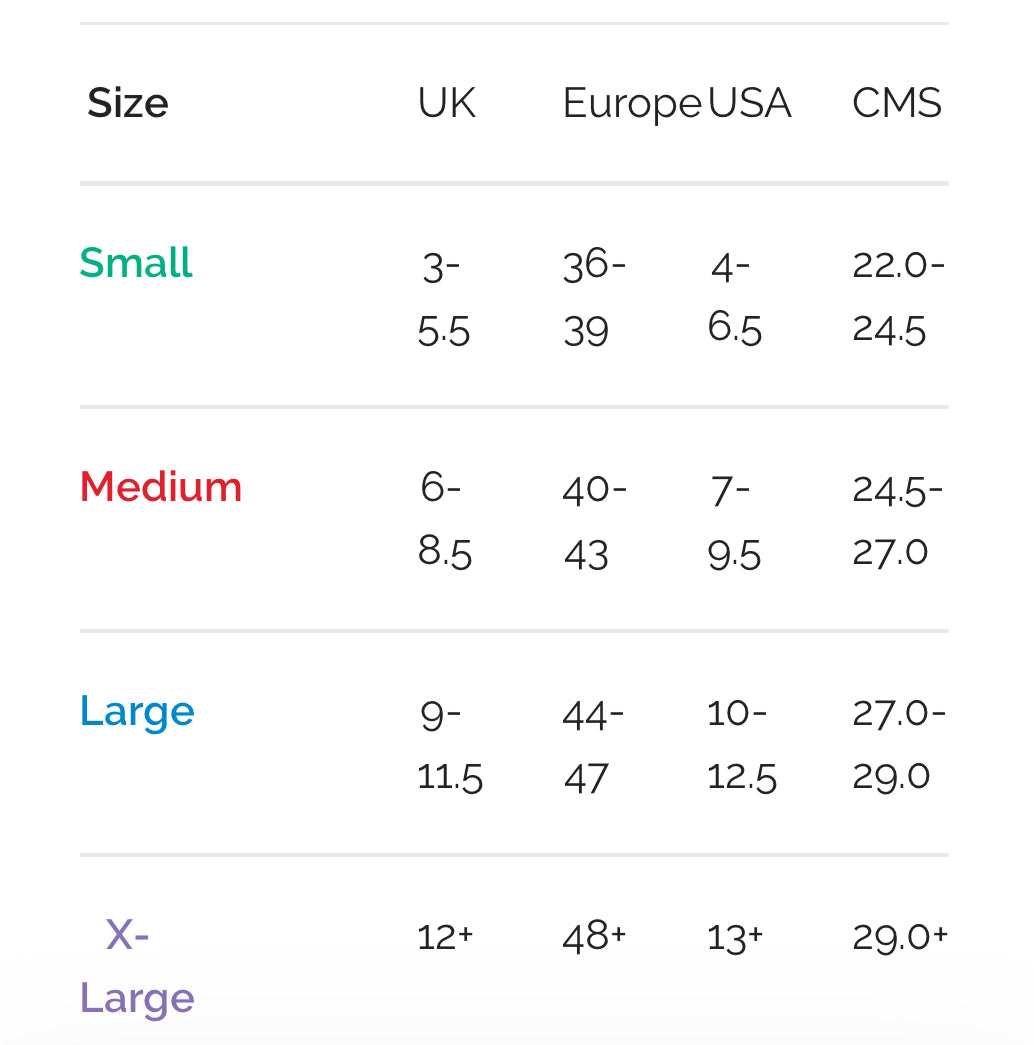
Task: Click the Medium CMS 24.5-27.0 cell
Action: [x=897, y=521]
